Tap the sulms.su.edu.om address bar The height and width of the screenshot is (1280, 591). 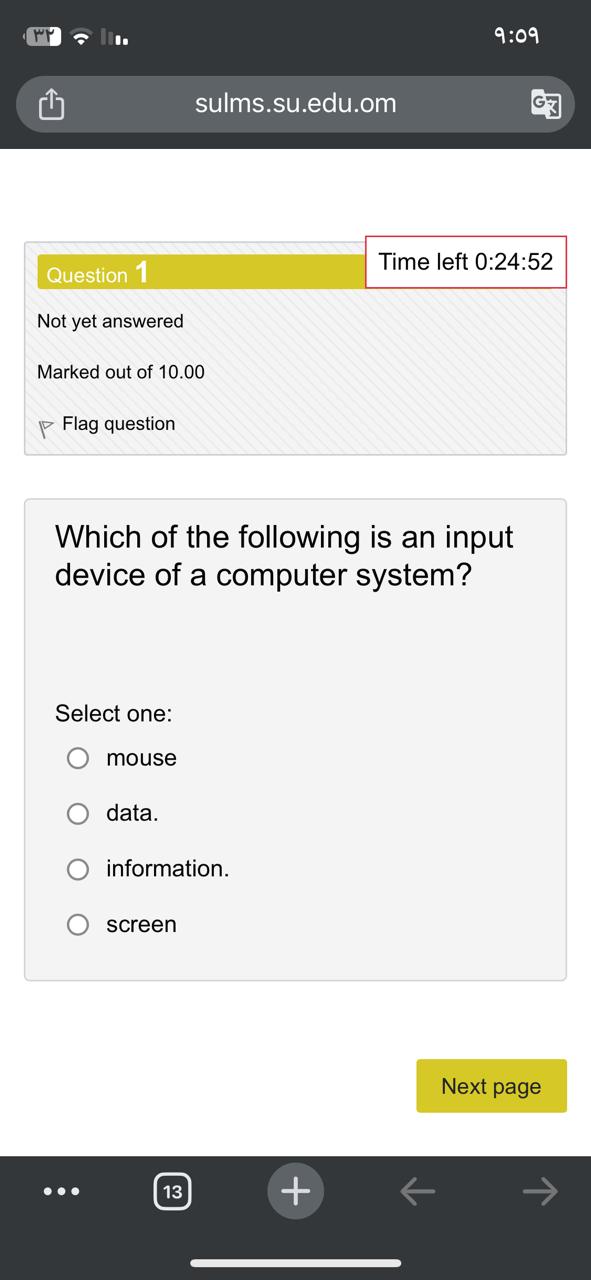coord(295,103)
